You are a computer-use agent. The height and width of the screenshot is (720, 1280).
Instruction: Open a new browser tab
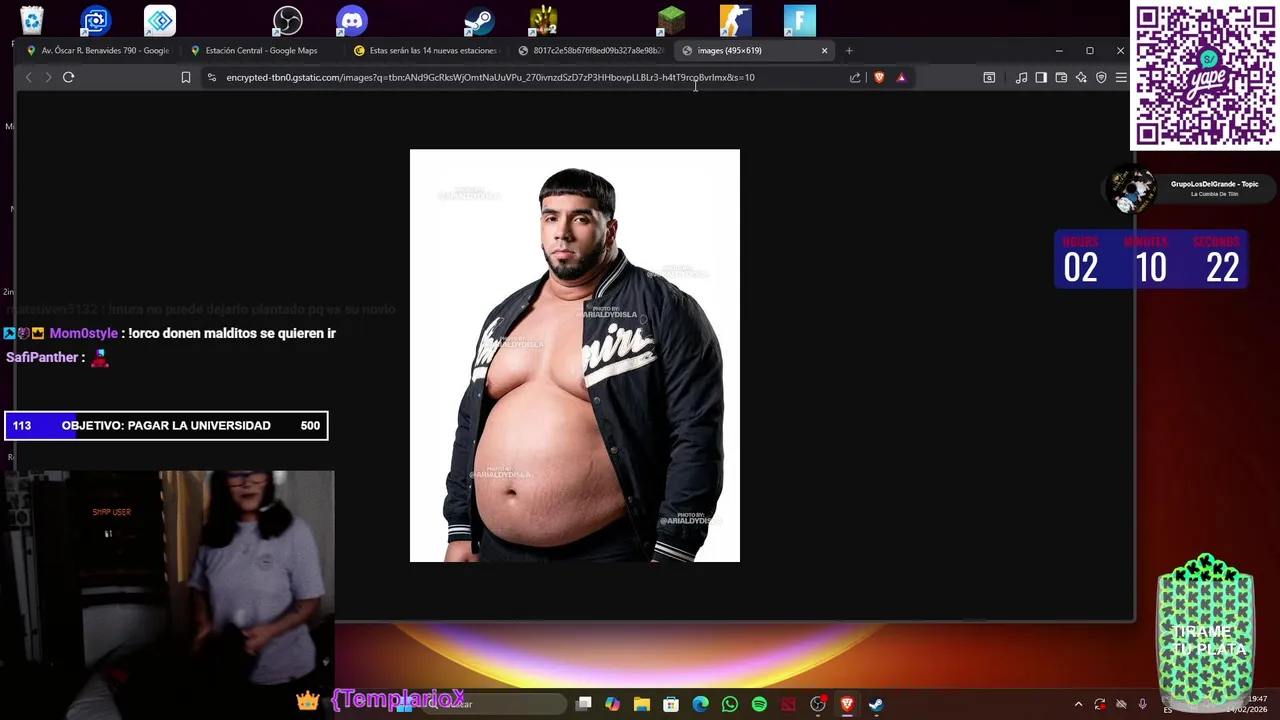[849, 50]
